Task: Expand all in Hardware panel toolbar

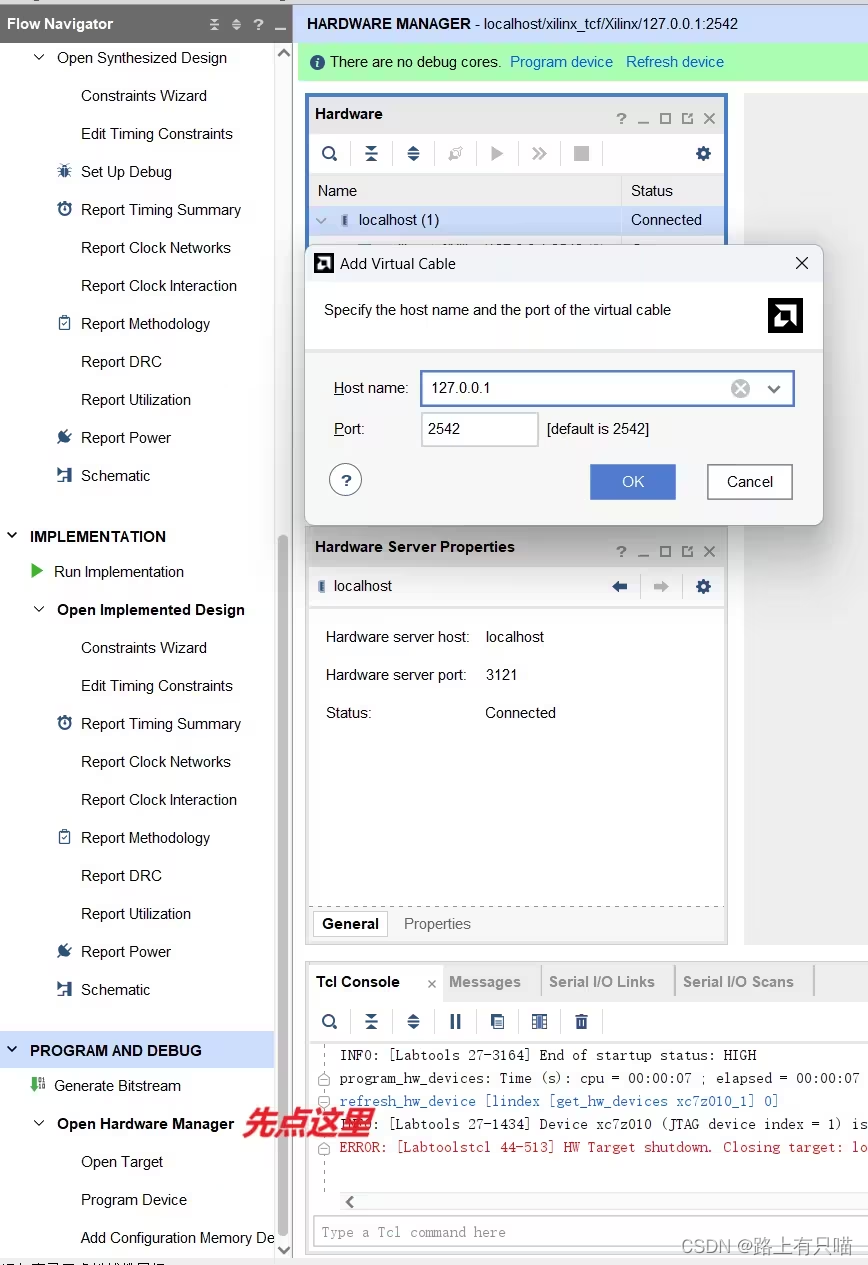Action: [x=413, y=154]
